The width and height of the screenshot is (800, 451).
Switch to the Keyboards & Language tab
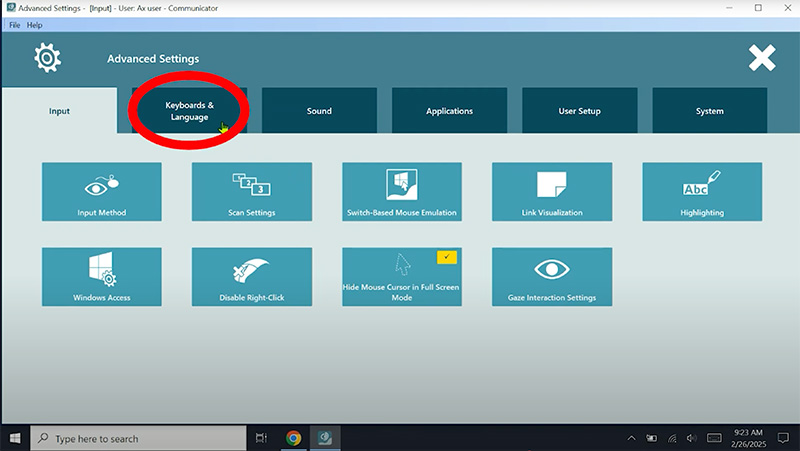click(189, 110)
